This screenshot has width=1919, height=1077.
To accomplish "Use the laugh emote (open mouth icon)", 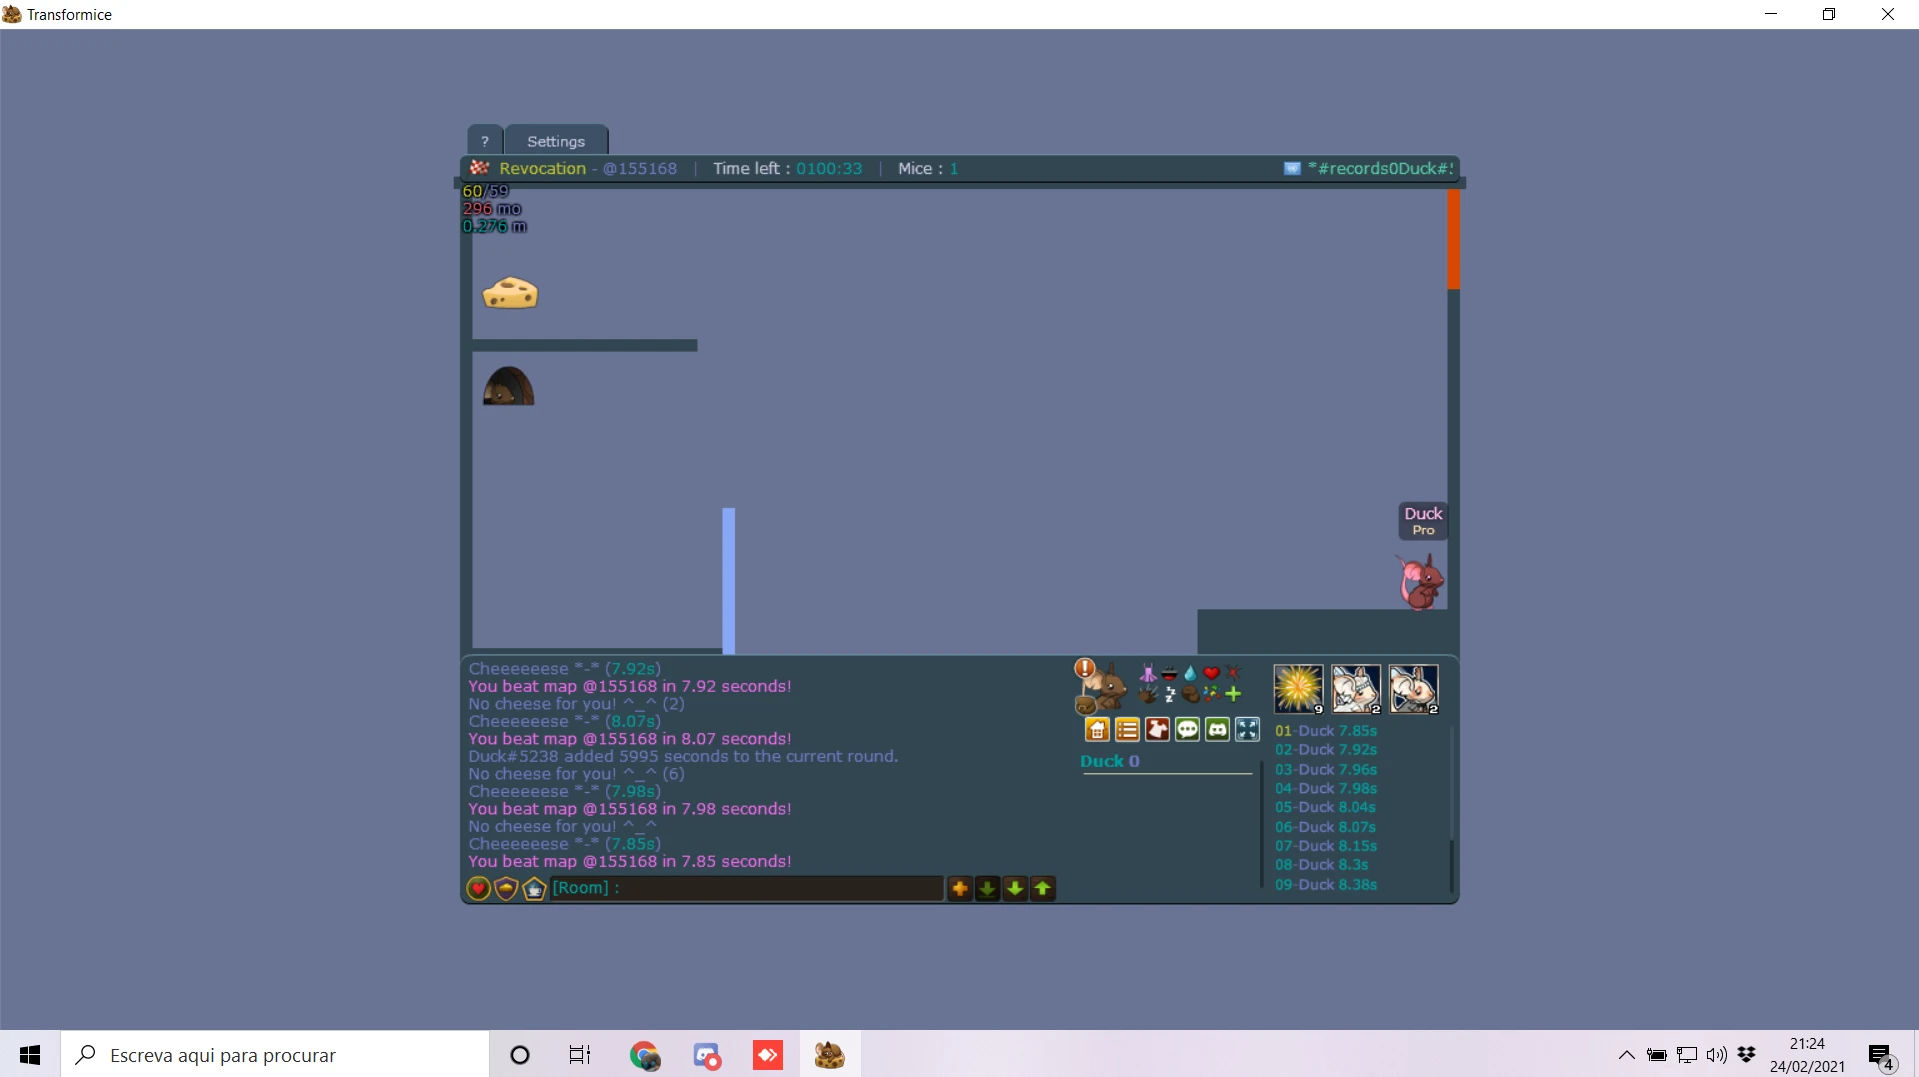I will click(x=1169, y=673).
